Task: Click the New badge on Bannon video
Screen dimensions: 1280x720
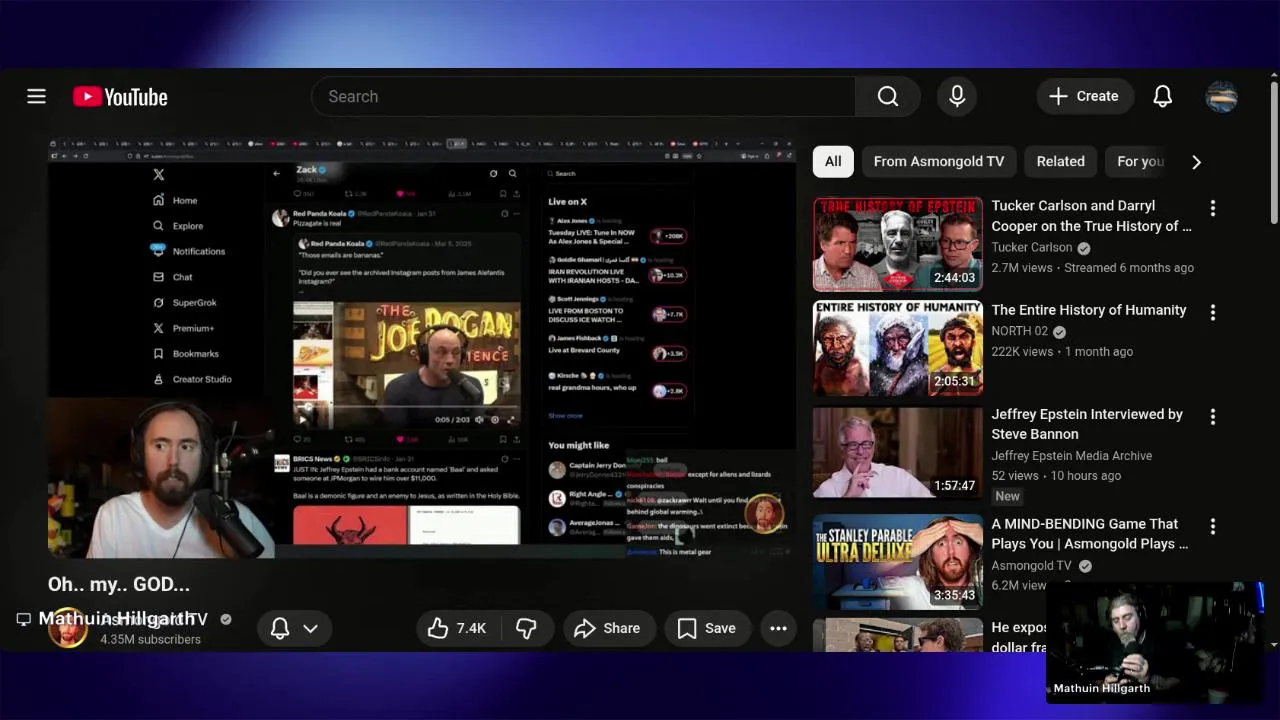Action: 1007,496
